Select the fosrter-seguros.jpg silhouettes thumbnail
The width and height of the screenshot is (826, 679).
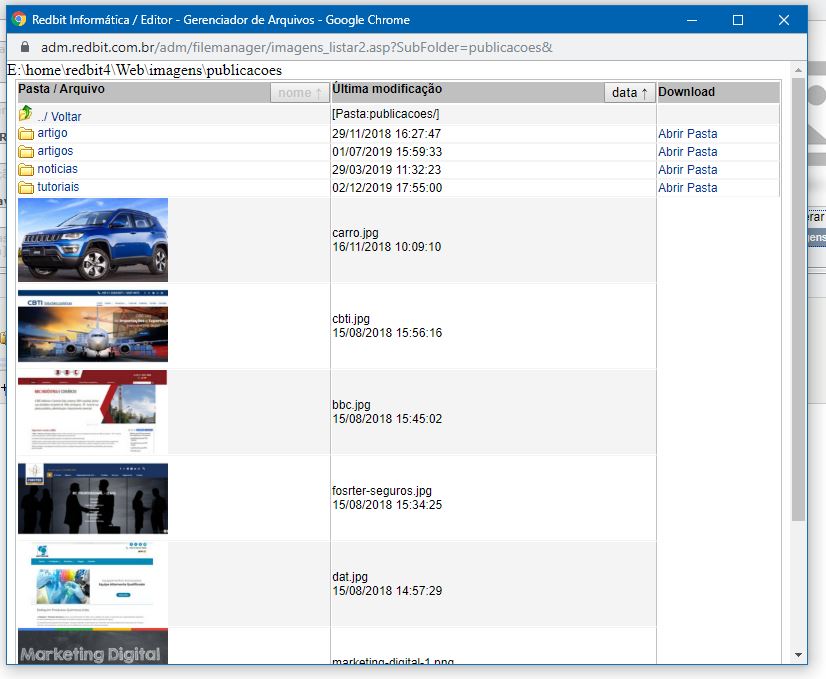point(93,498)
